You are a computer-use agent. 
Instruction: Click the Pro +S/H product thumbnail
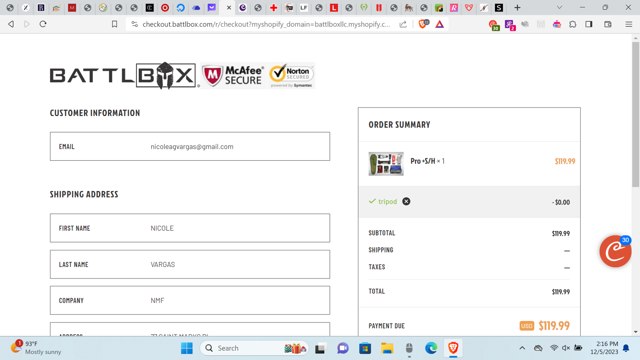(x=386, y=164)
